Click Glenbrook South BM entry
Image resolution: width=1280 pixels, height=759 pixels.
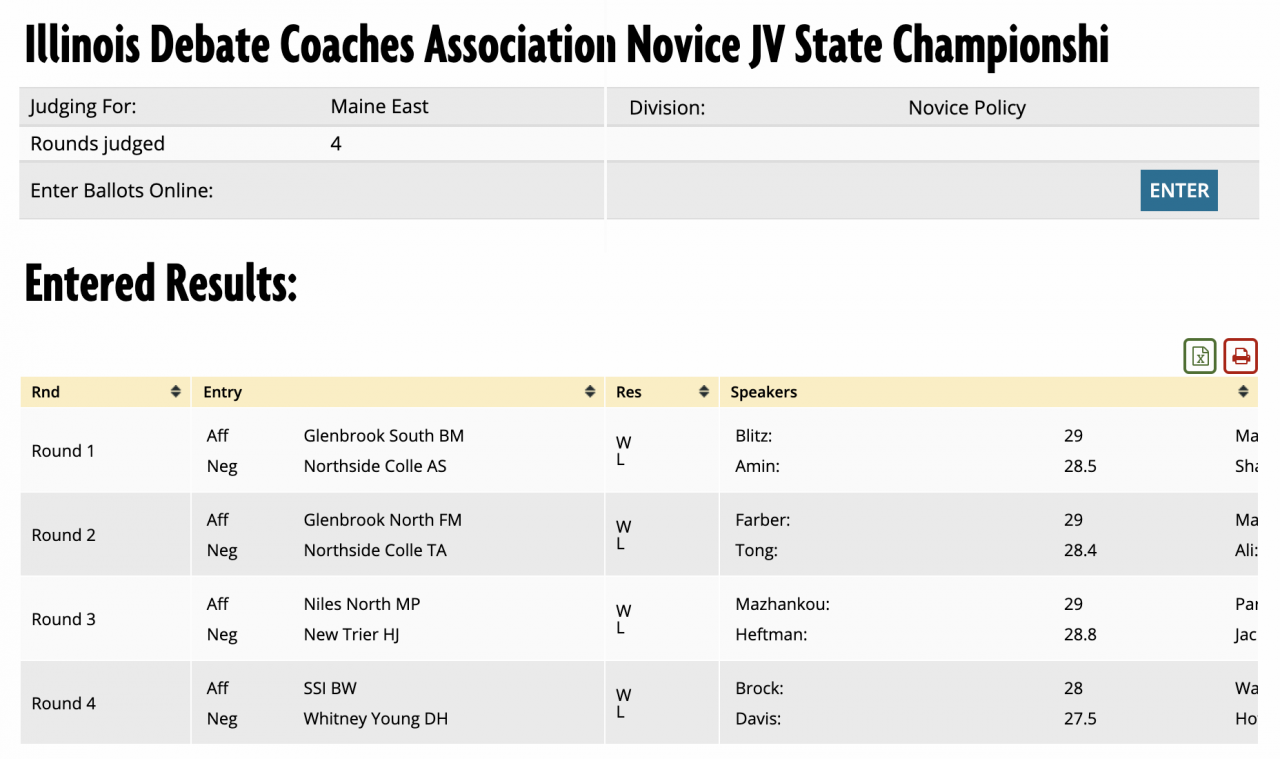coord(383,436)
